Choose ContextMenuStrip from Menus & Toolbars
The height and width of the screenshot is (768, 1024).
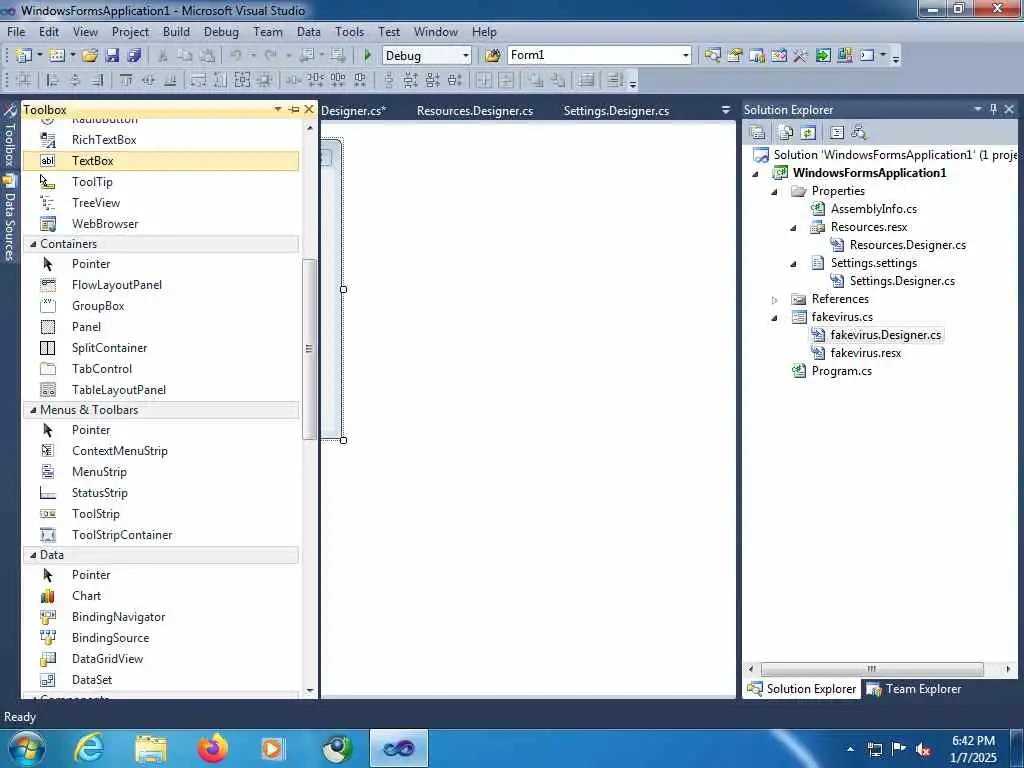(x=161, y=451)
